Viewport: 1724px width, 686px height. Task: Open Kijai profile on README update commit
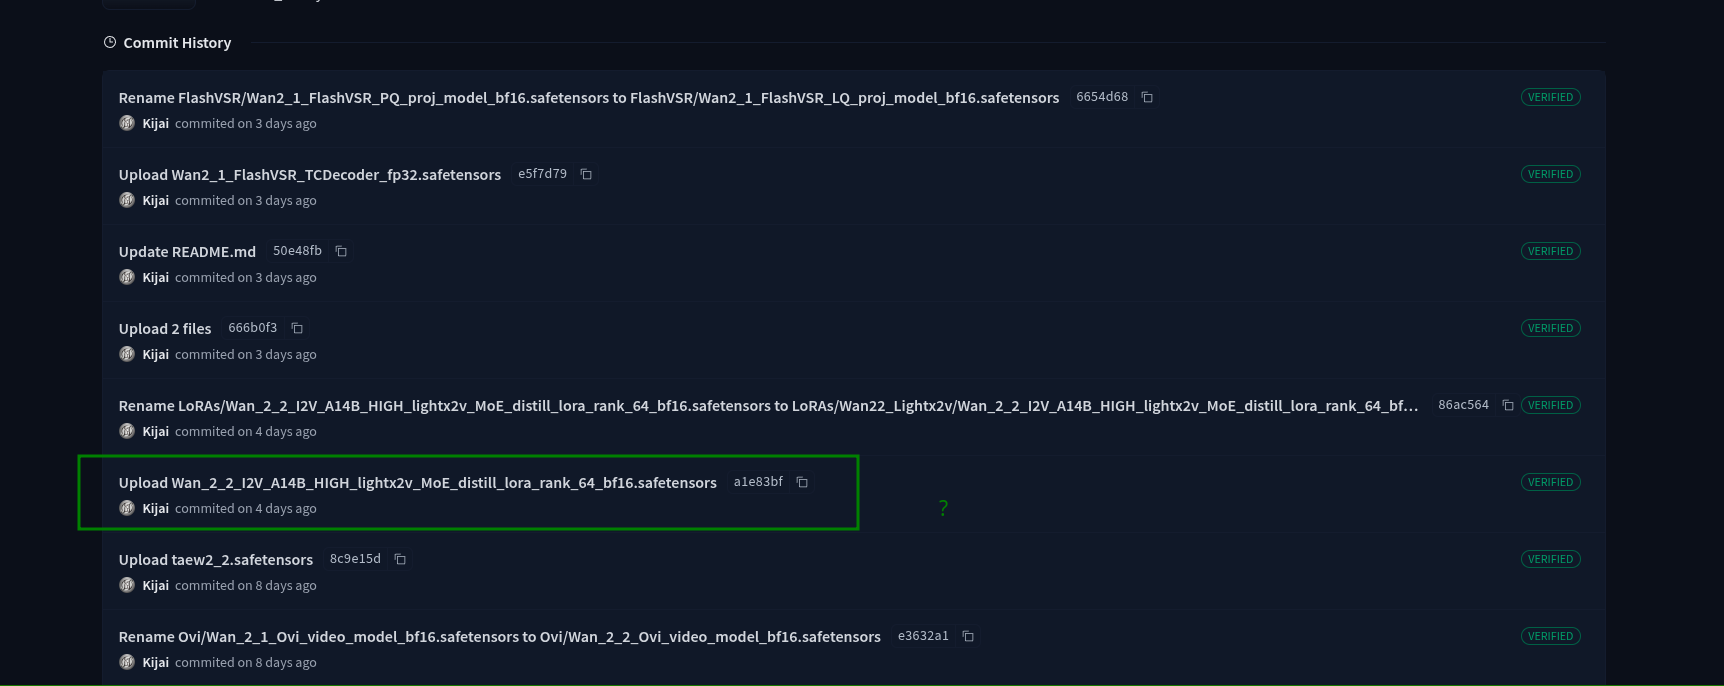(155, 278)
